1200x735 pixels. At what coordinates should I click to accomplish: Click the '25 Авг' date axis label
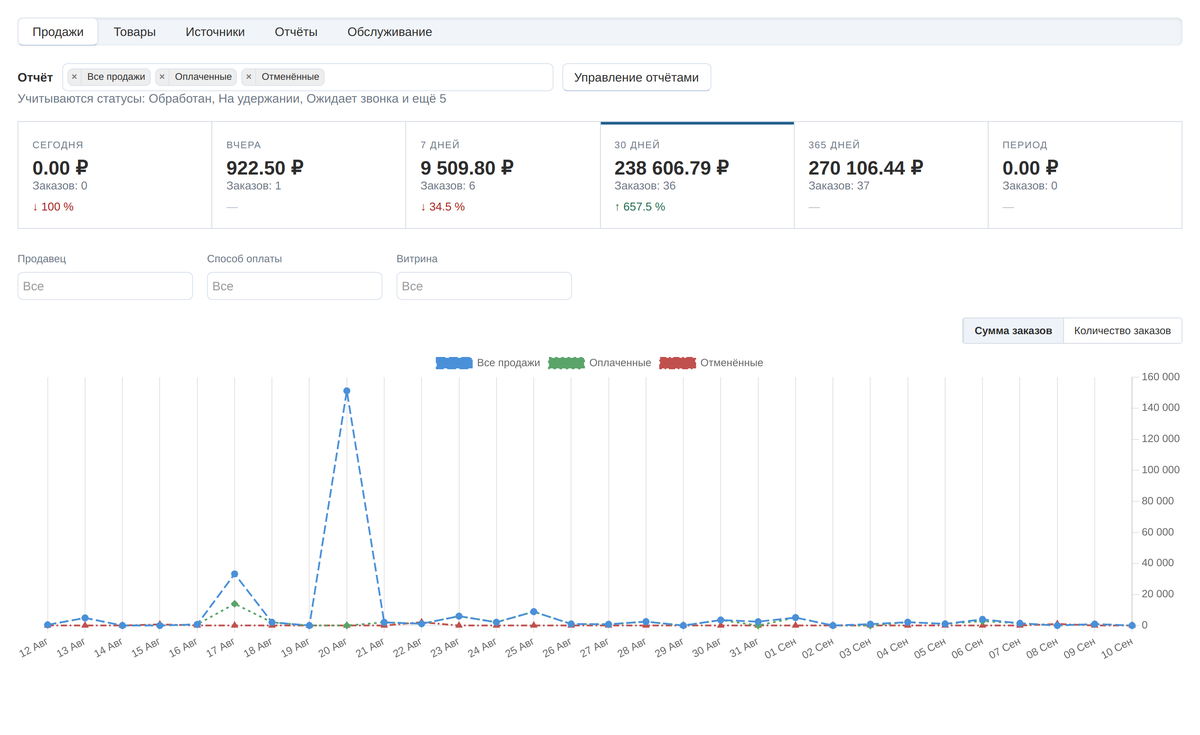tap(519, 648)
